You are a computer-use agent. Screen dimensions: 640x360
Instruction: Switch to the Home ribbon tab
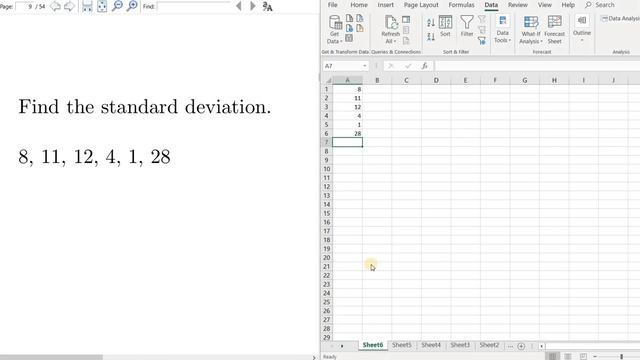[359, 5]
